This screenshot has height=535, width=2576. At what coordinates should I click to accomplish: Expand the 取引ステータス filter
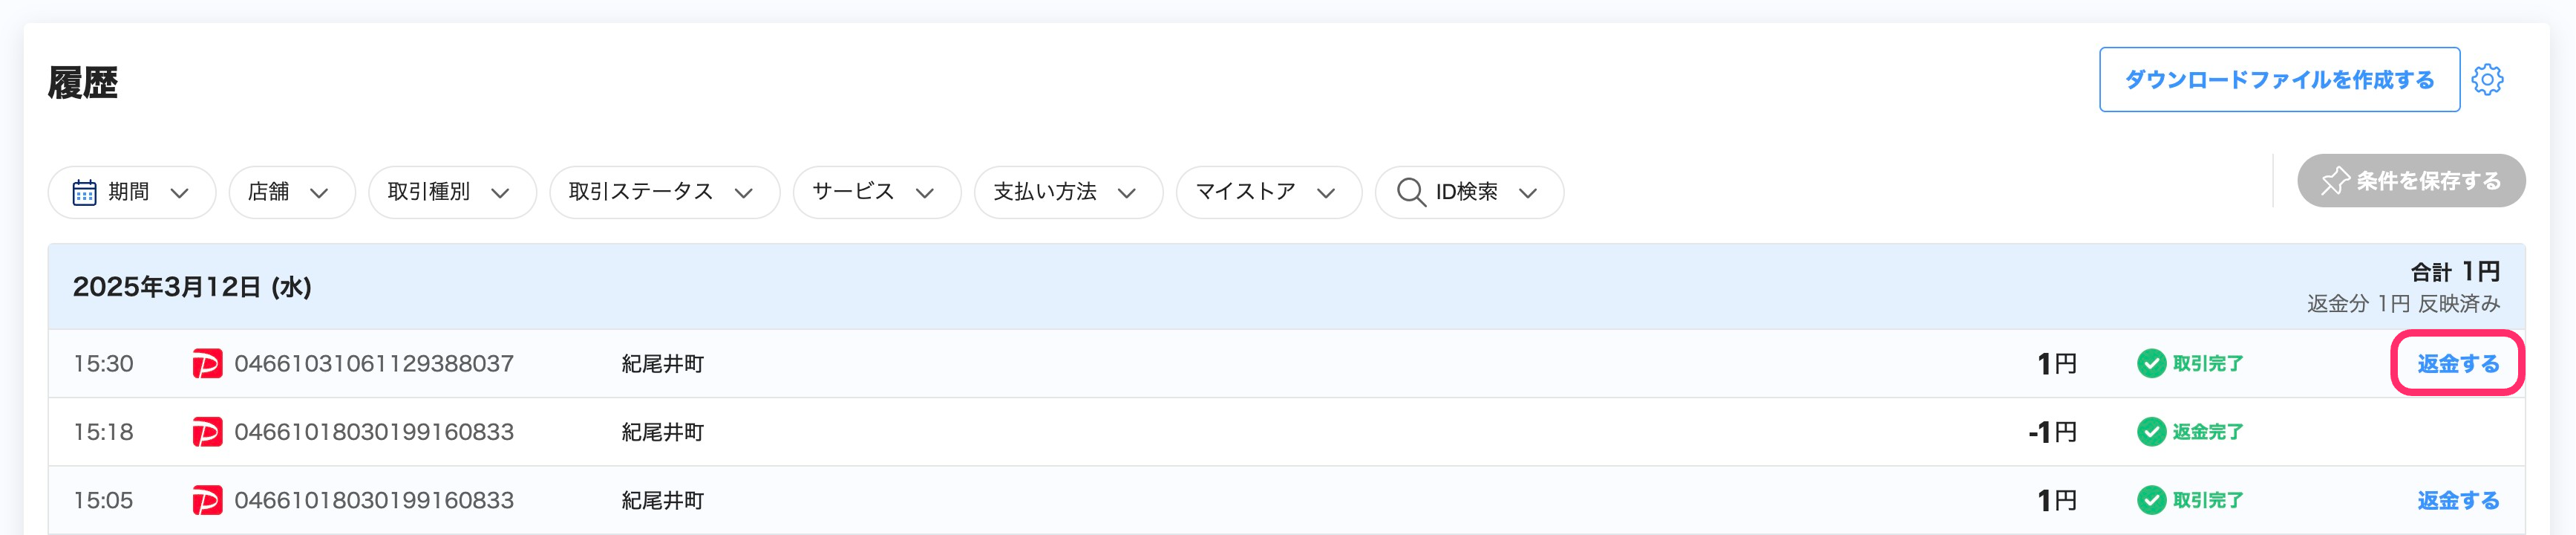(x=664, y=192)
